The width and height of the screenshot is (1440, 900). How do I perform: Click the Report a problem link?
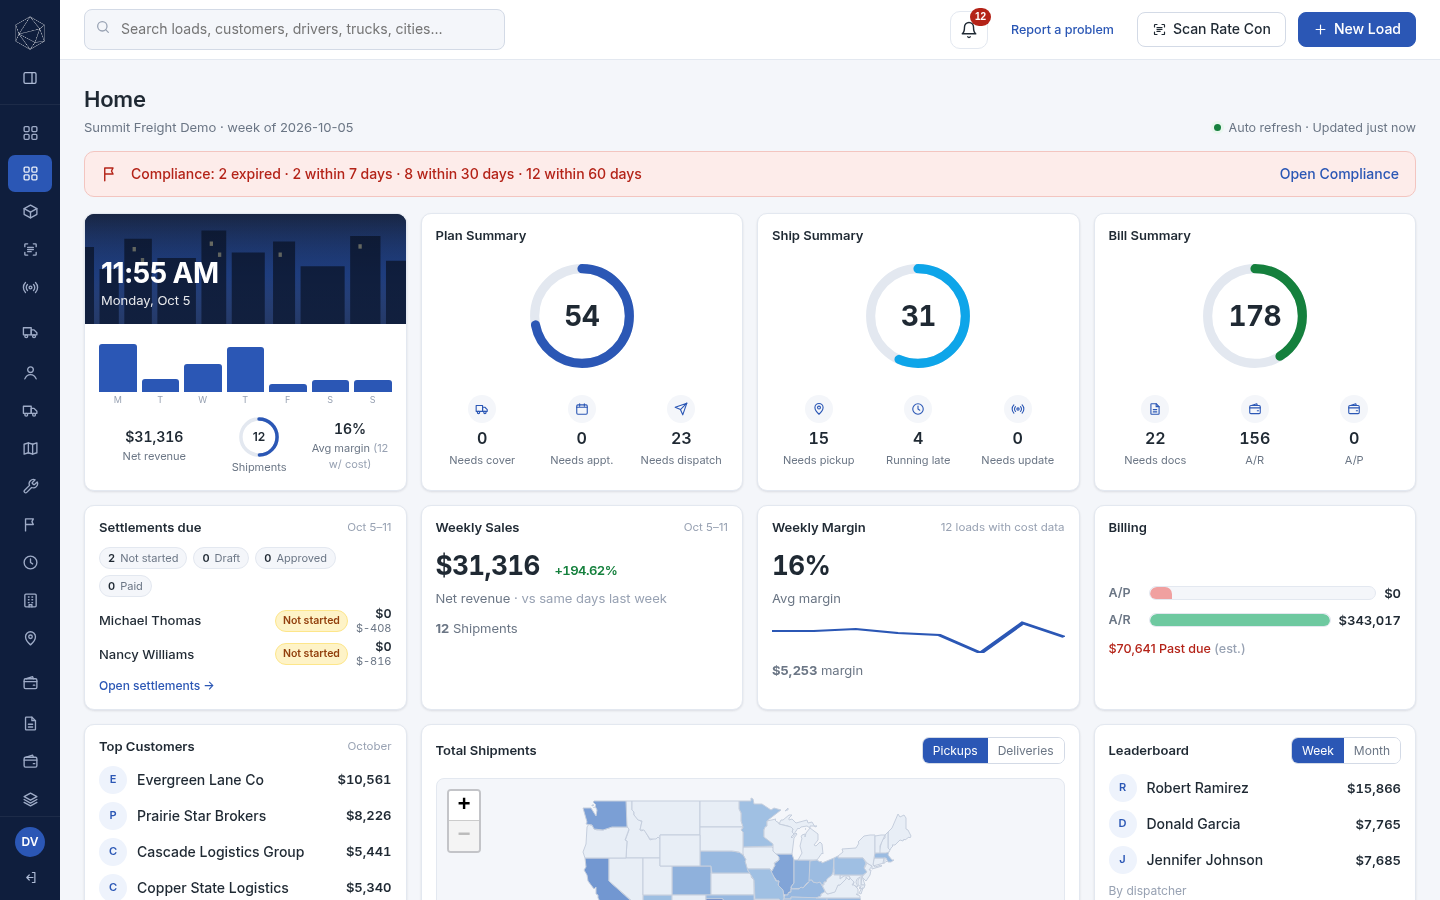[x=1062, y=30]
